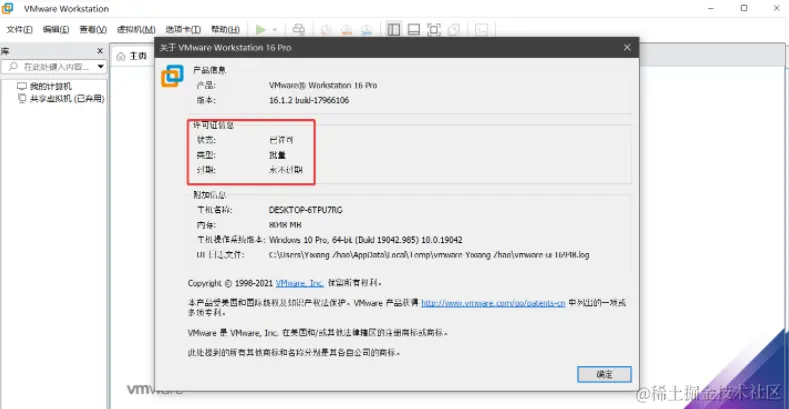
Task: Click license status value 已许可
Action: click(x=281, y=140)
